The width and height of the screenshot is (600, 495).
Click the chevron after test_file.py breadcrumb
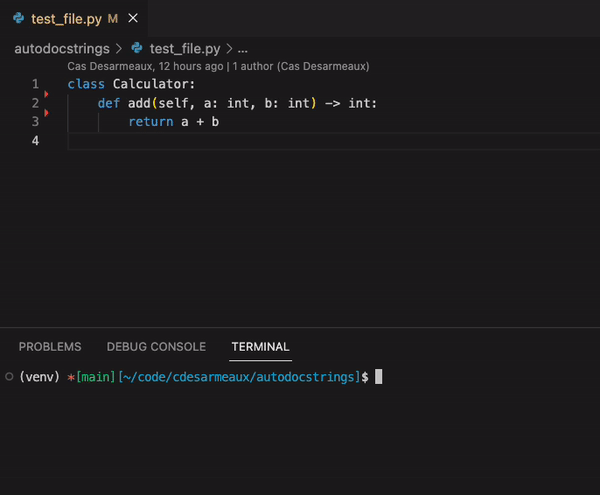[x=229, y=49]
